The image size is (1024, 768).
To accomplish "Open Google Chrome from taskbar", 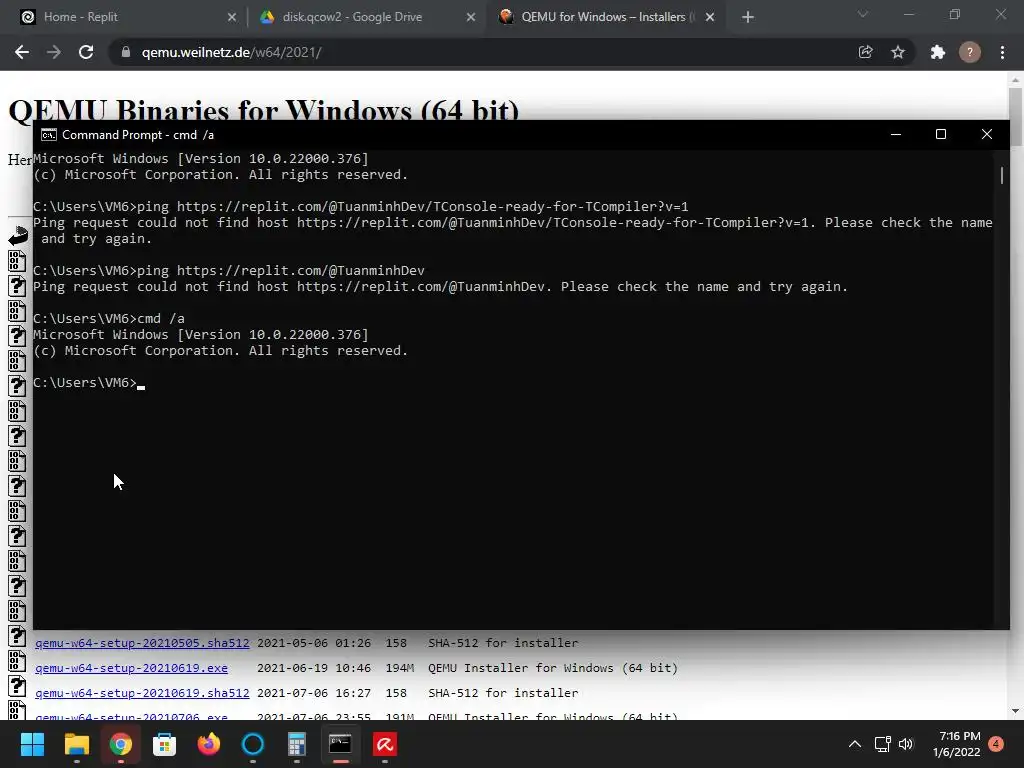I will 121,744.
